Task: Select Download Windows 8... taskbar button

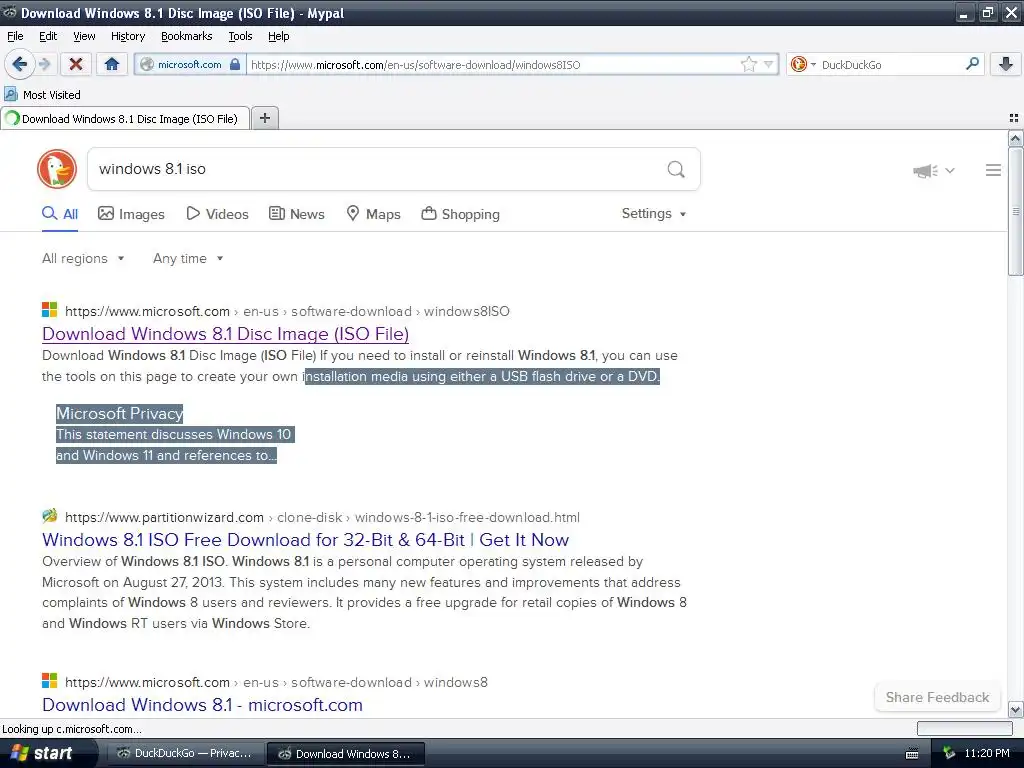Action: pyautogui.click(x=345, y=754)
